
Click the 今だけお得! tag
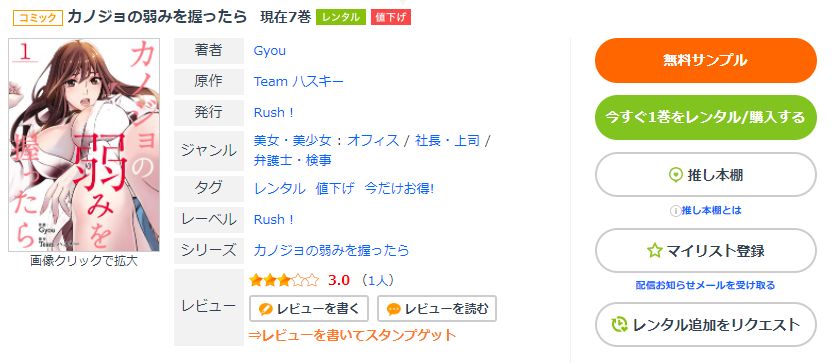pyautogui.click(x=399, y=188)
